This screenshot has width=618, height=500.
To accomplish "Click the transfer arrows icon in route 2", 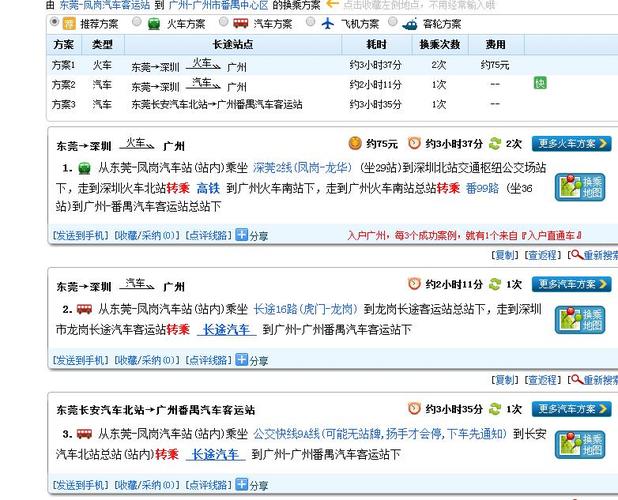I will pyautogui.click(x=495, y=284).
